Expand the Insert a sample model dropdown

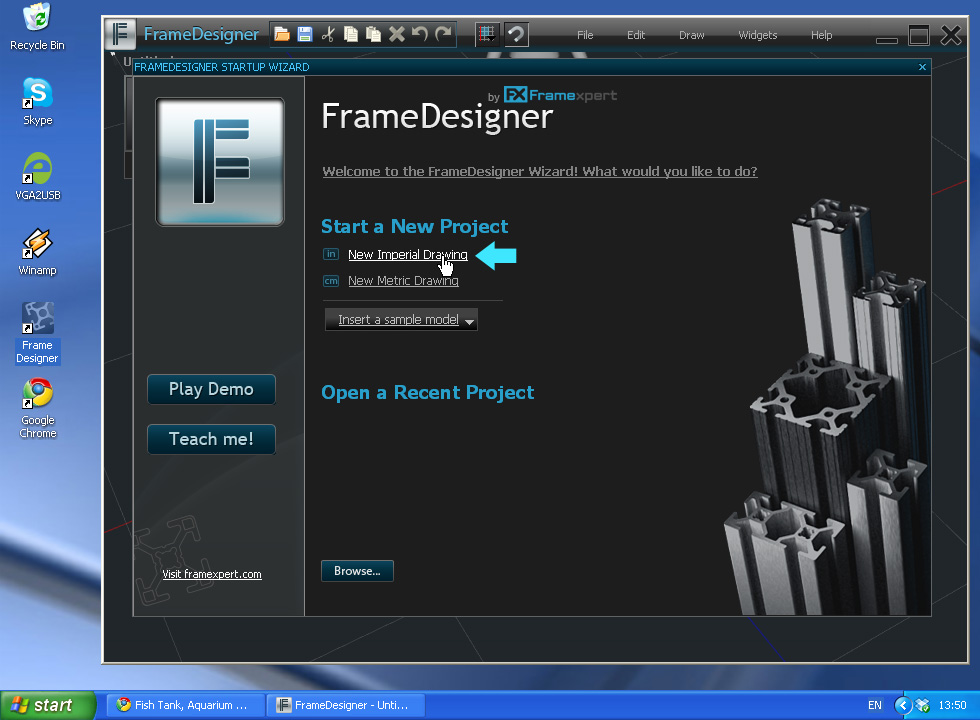(401, 319)
